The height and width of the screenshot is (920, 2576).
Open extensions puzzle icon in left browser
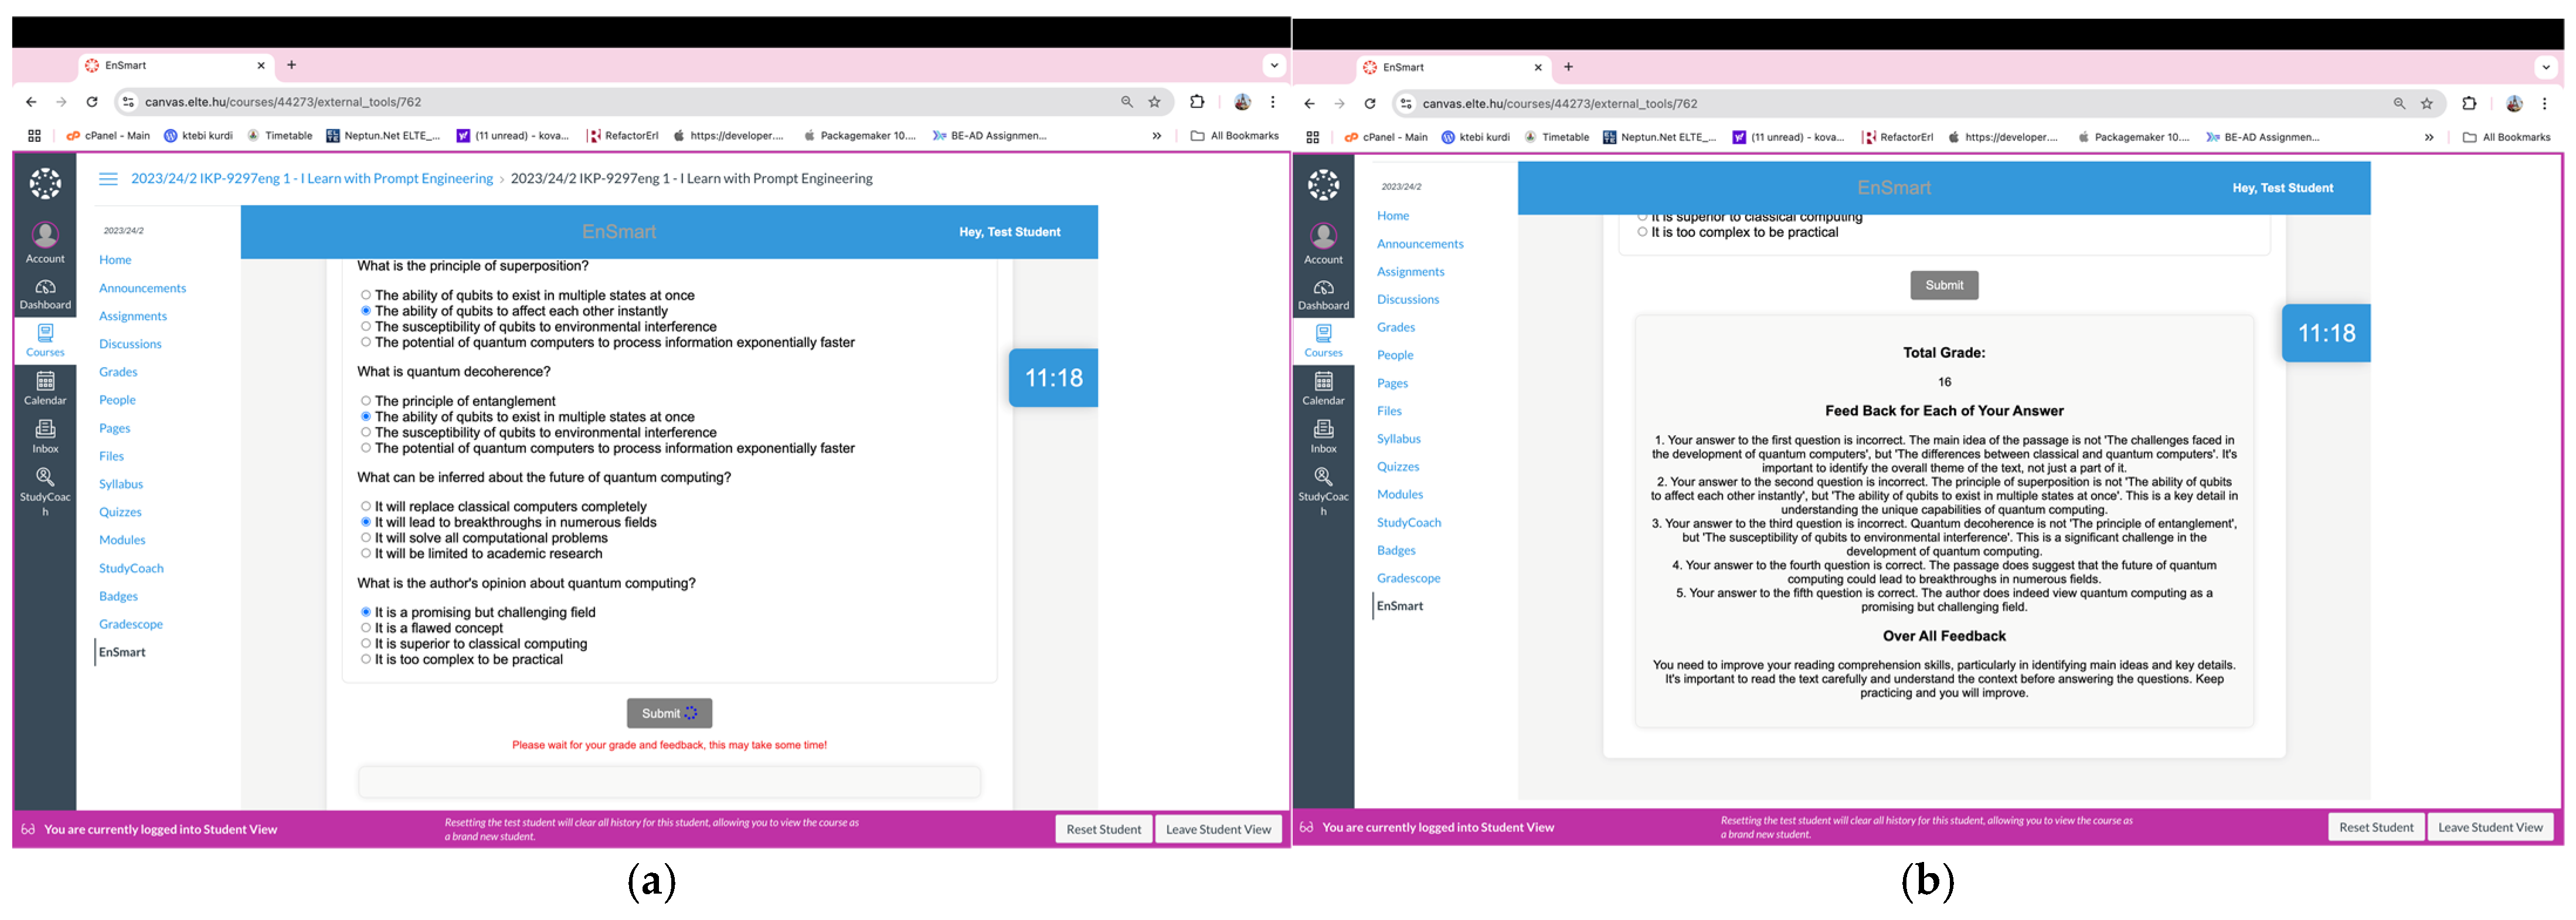tap(1196, 102)
